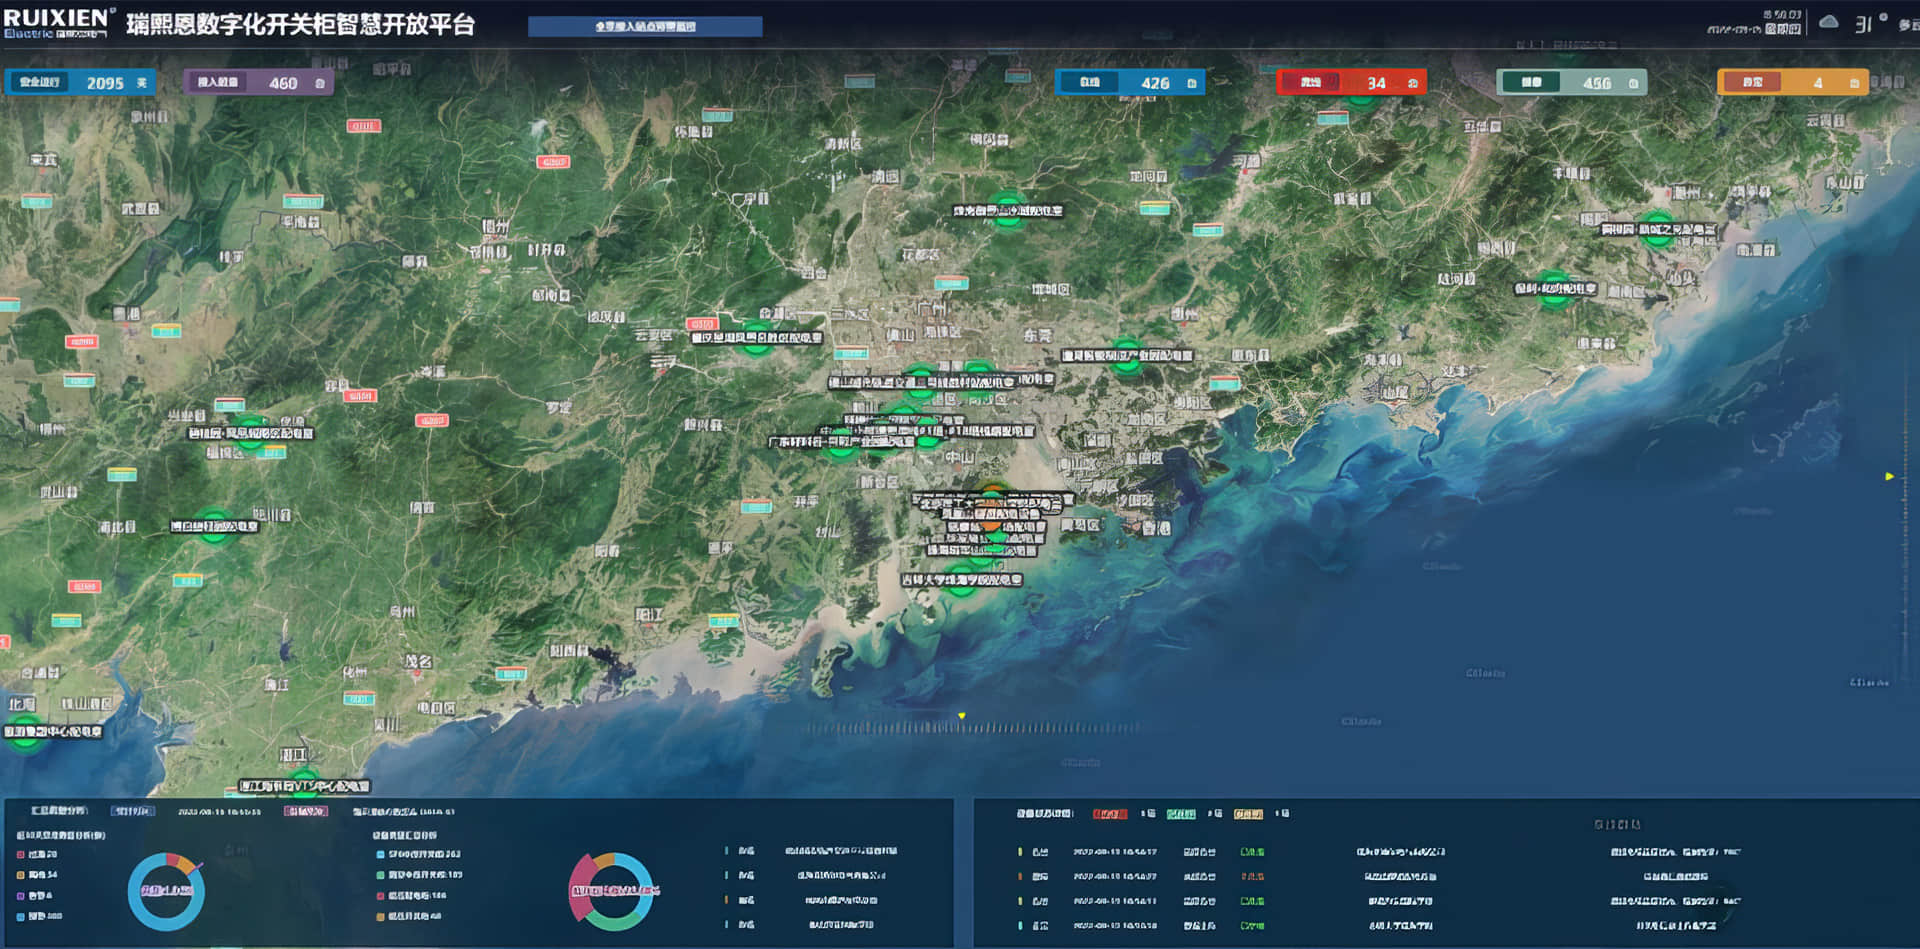Open the blue selector bar in the header

pos(645,27)
